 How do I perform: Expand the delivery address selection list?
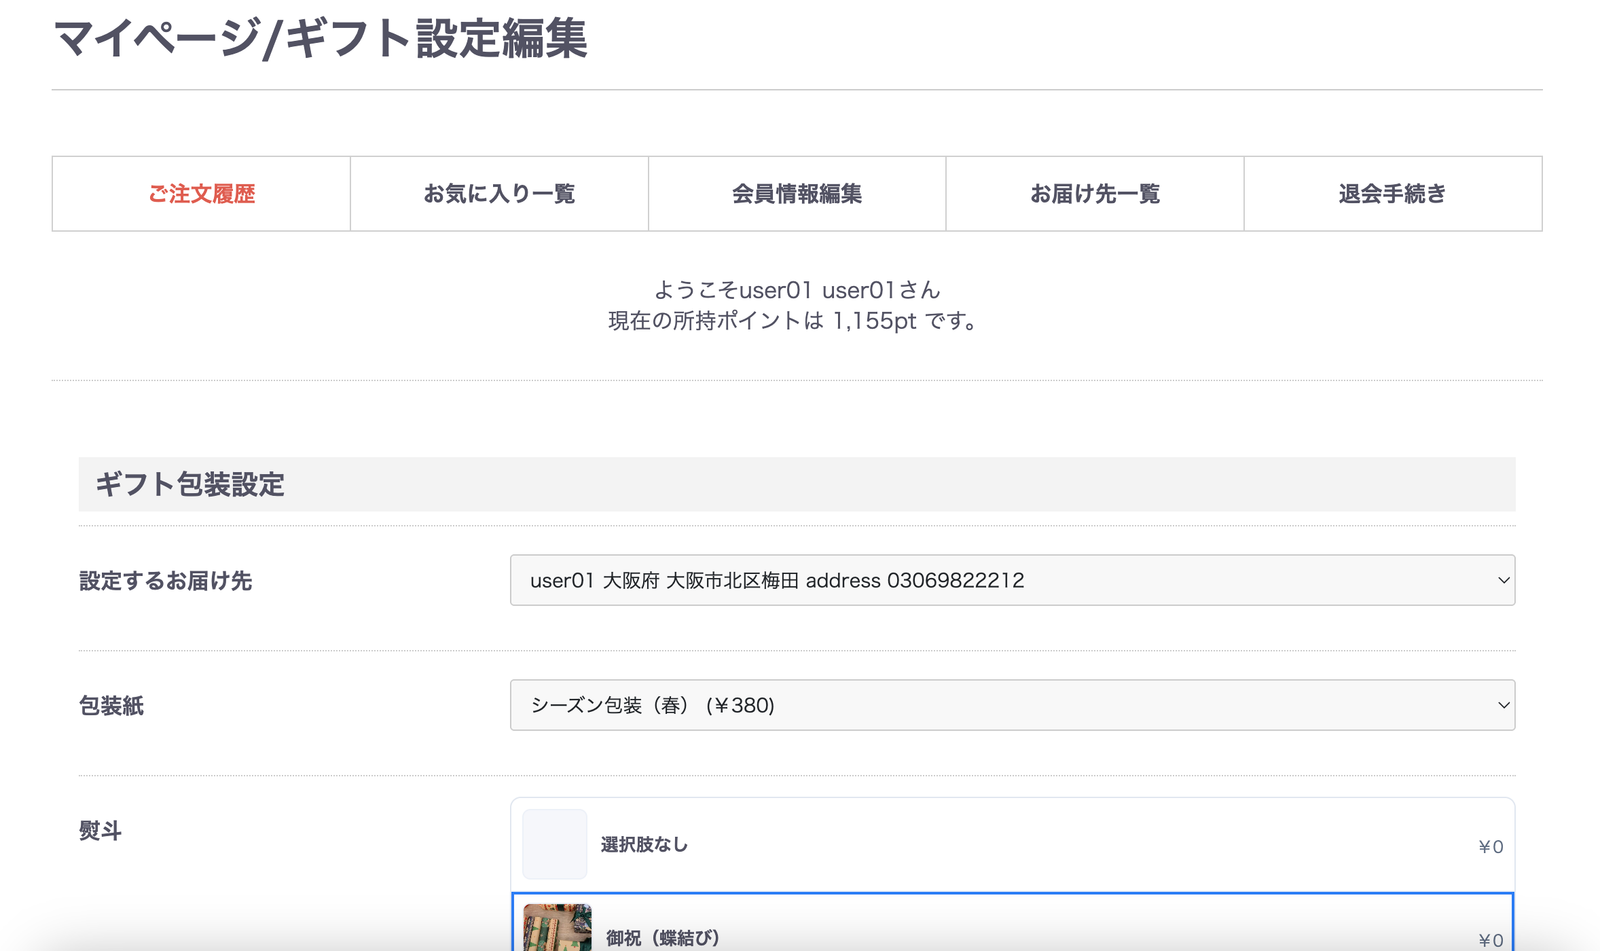(x=1012, y=580)
